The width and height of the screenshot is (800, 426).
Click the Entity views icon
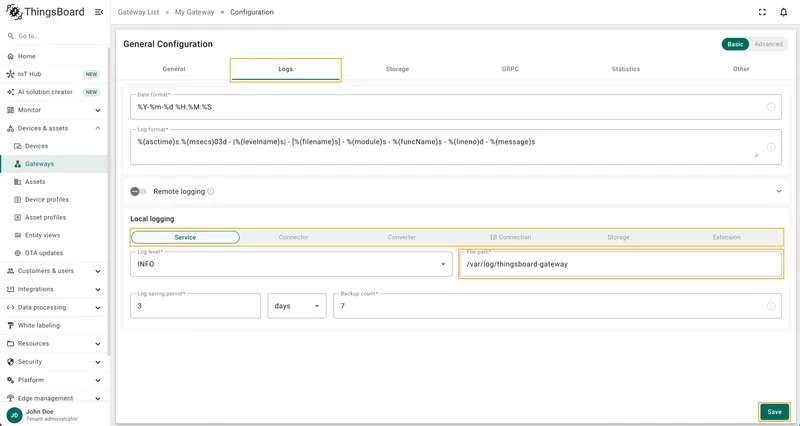click(18, 235)
